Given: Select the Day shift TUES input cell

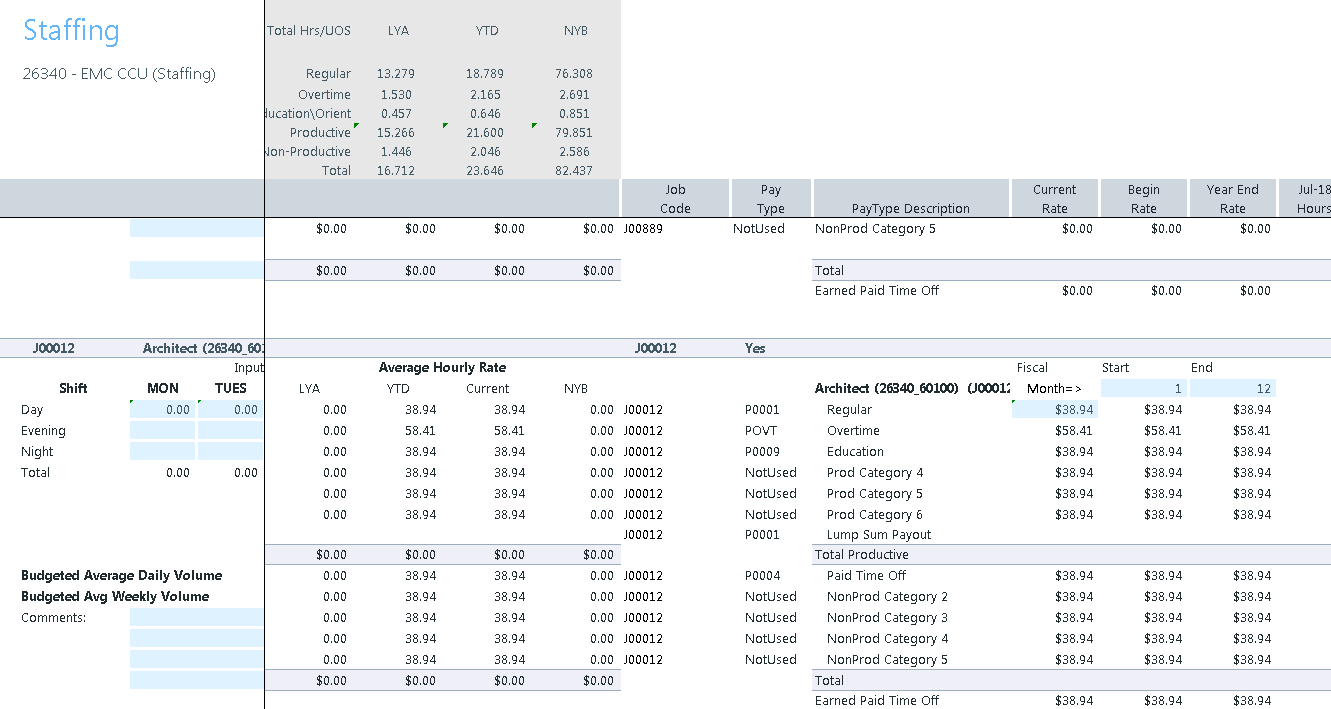Looking at the screenshot, I should point(230,409).
